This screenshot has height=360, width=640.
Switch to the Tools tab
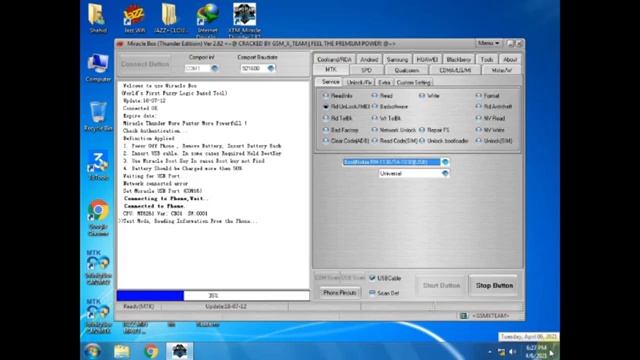487,60
